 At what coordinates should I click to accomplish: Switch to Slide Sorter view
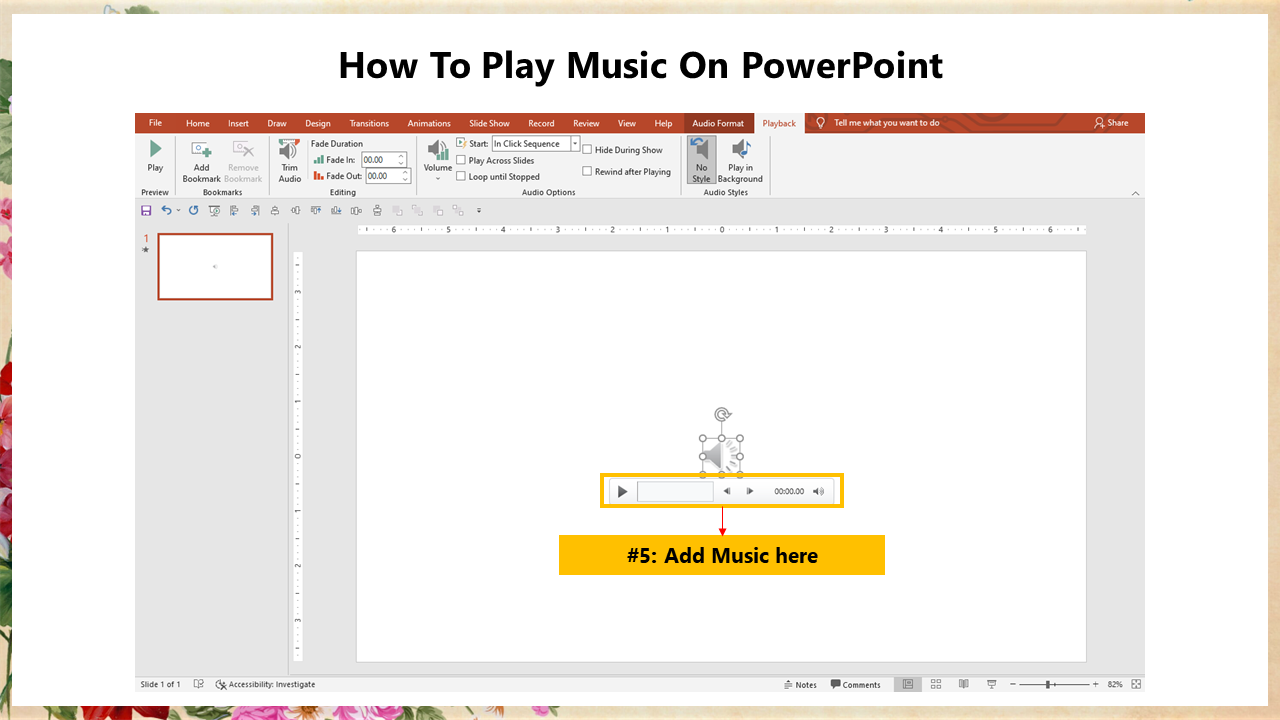click(x=936, y=684)
